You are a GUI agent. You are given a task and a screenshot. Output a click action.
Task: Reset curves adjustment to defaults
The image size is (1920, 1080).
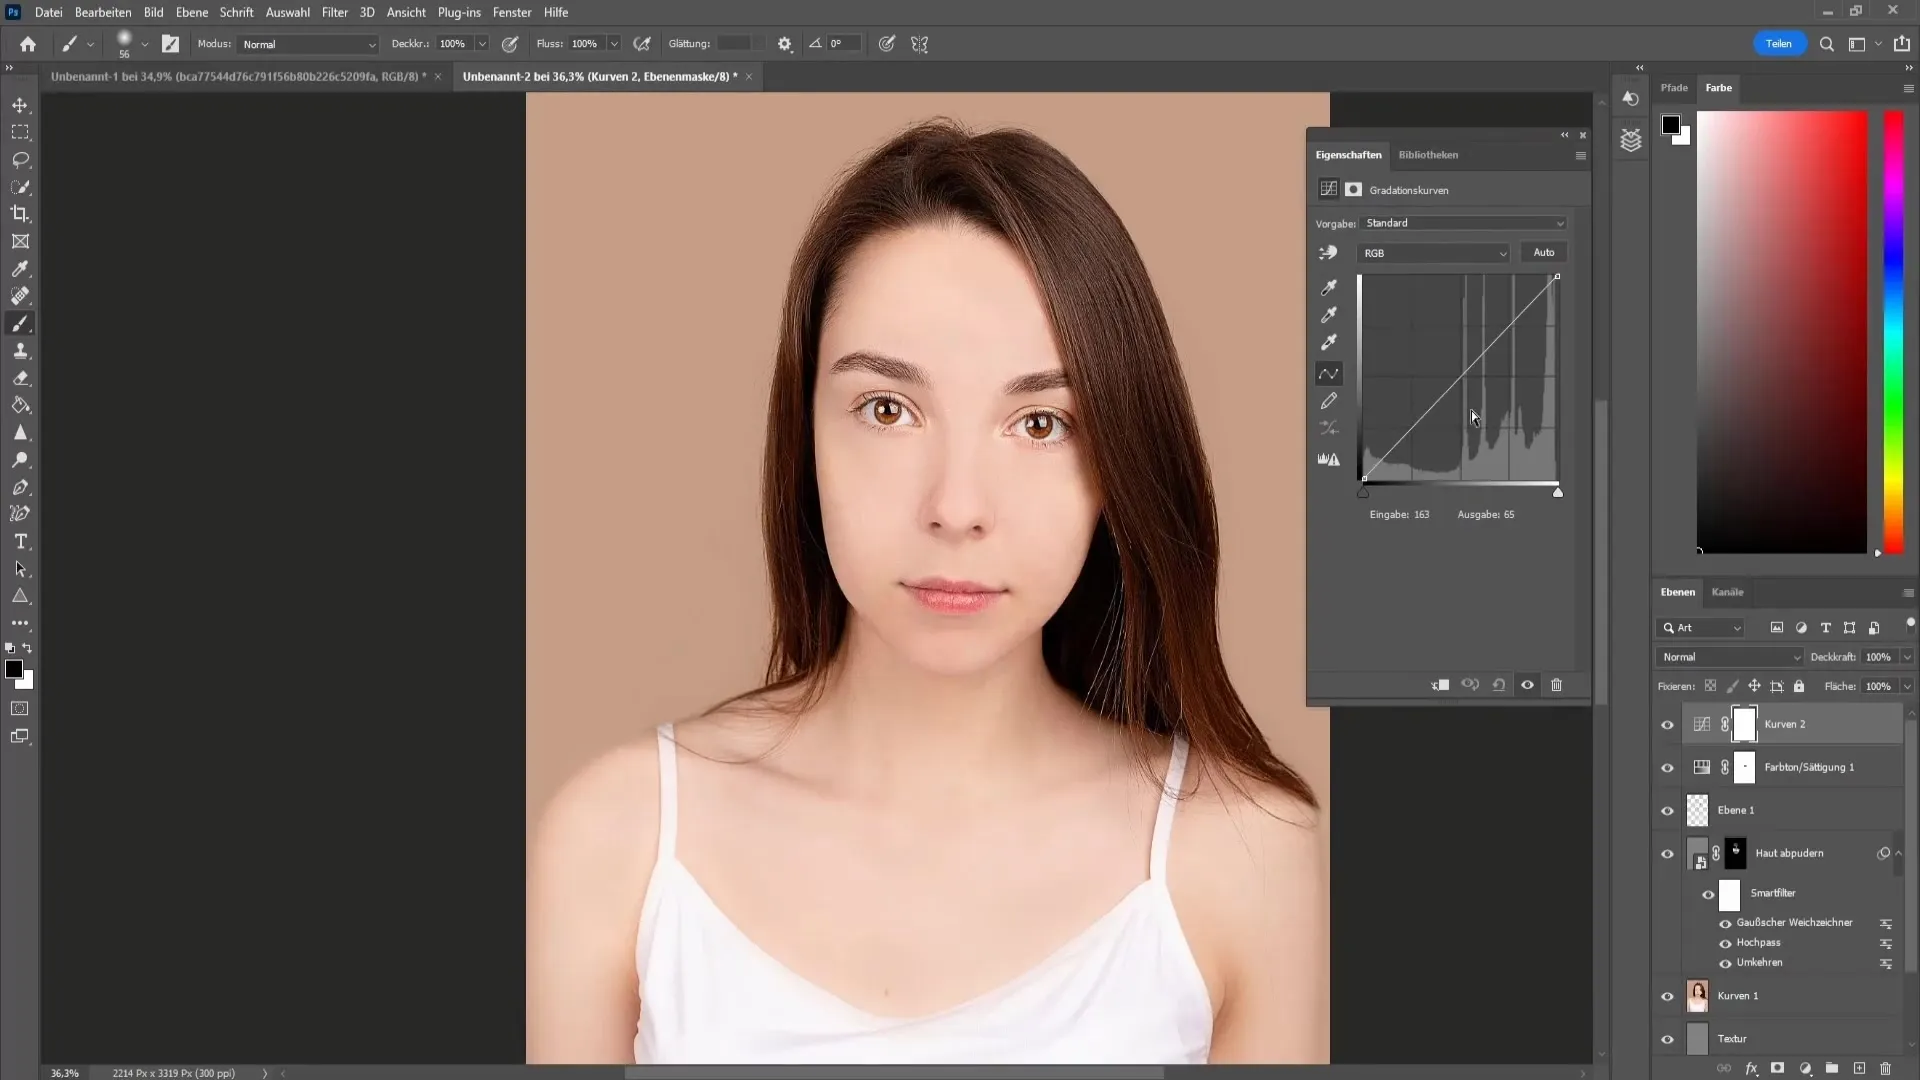click(x=1499, y=685)
